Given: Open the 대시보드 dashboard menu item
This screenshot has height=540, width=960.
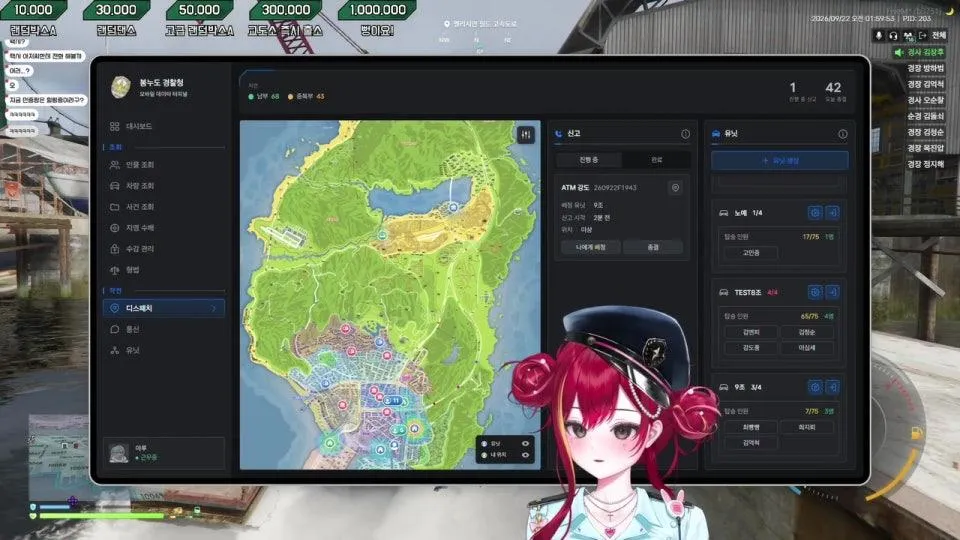Looking at the screenshot, I should pos(164,126).
